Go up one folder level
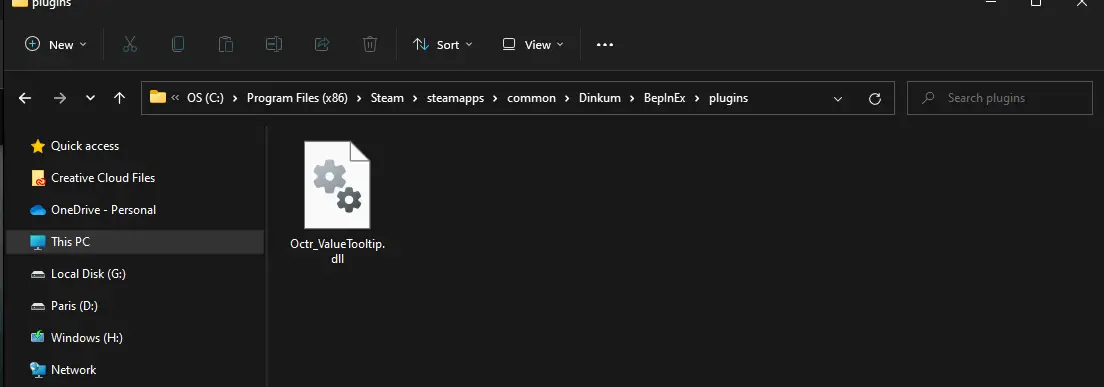The height and width of the screenshot is (387, 1104). coord(119,99)
